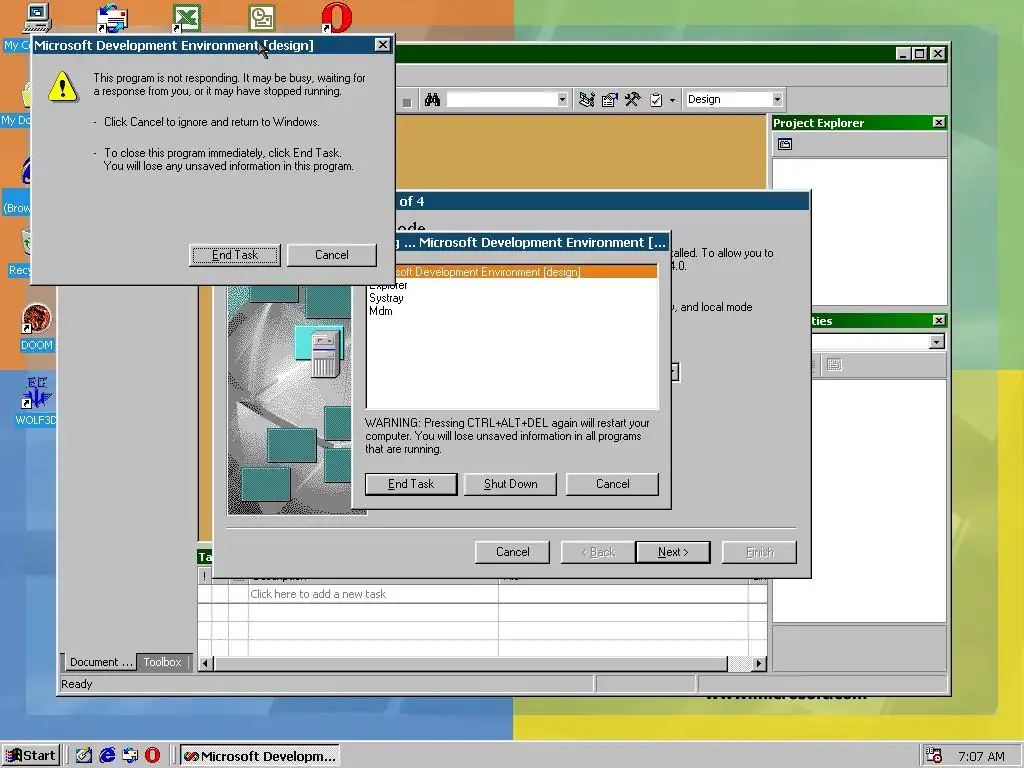Select the Outlook Express desktop shortcut
1024x768 pixels.
click(112, 18)
